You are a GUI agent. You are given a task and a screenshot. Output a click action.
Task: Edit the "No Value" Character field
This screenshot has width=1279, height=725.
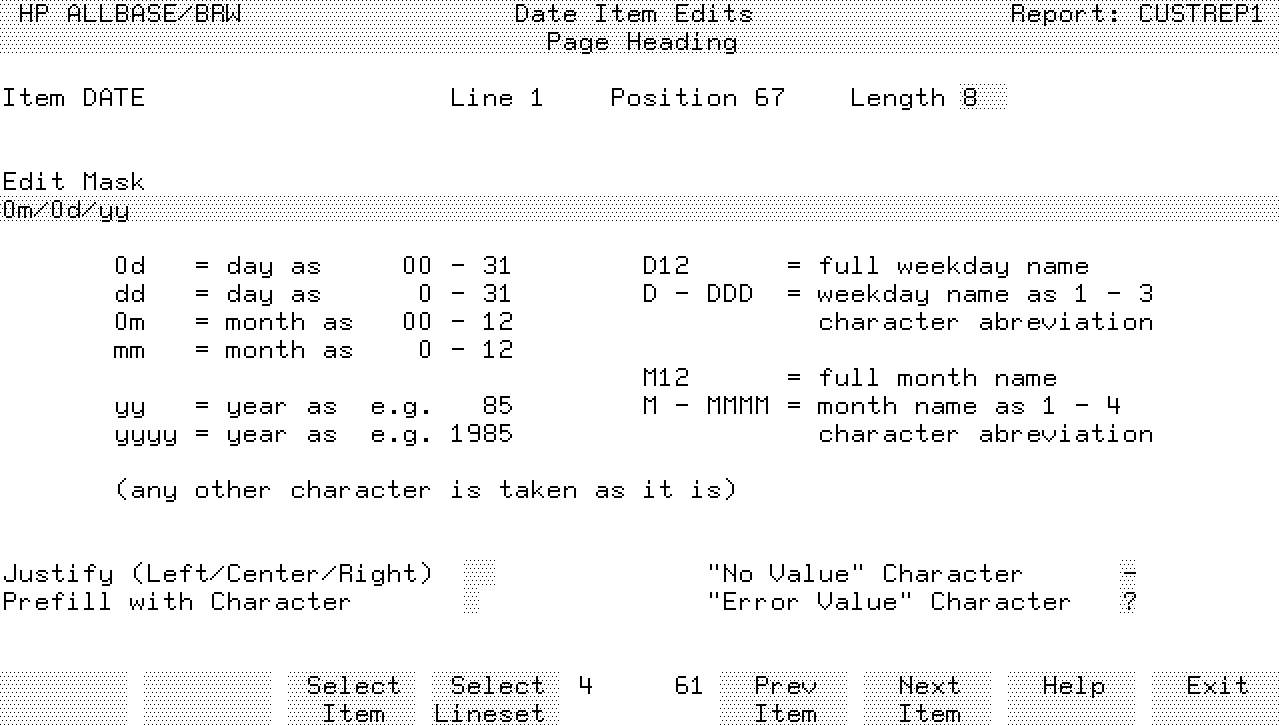[x=1128, y=574]
